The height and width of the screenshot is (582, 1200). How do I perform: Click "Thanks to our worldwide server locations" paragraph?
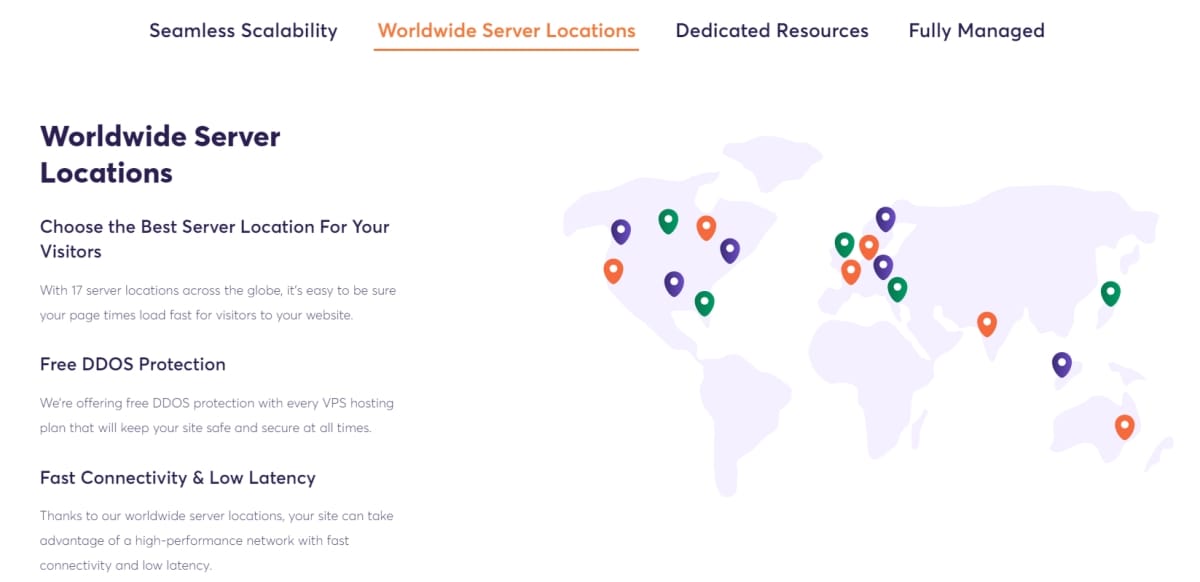tap(217, 541)
